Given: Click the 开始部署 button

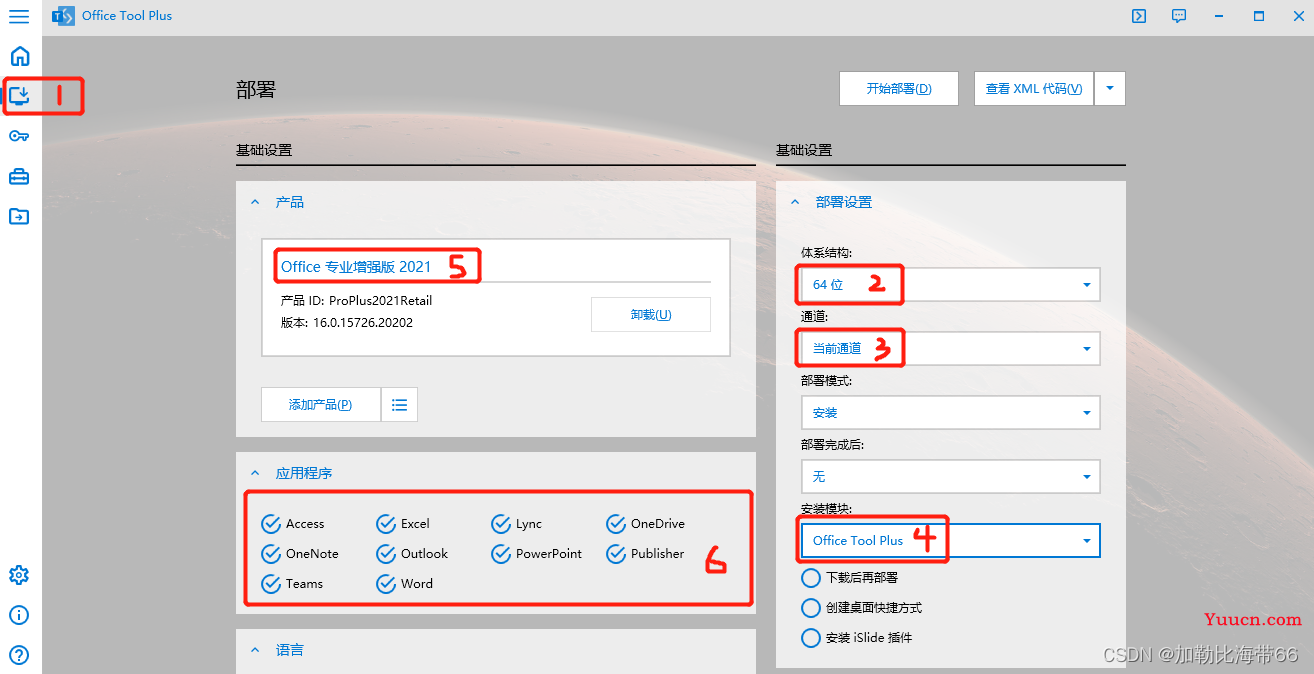Looking at the screenshot, I should pos(899,89).
